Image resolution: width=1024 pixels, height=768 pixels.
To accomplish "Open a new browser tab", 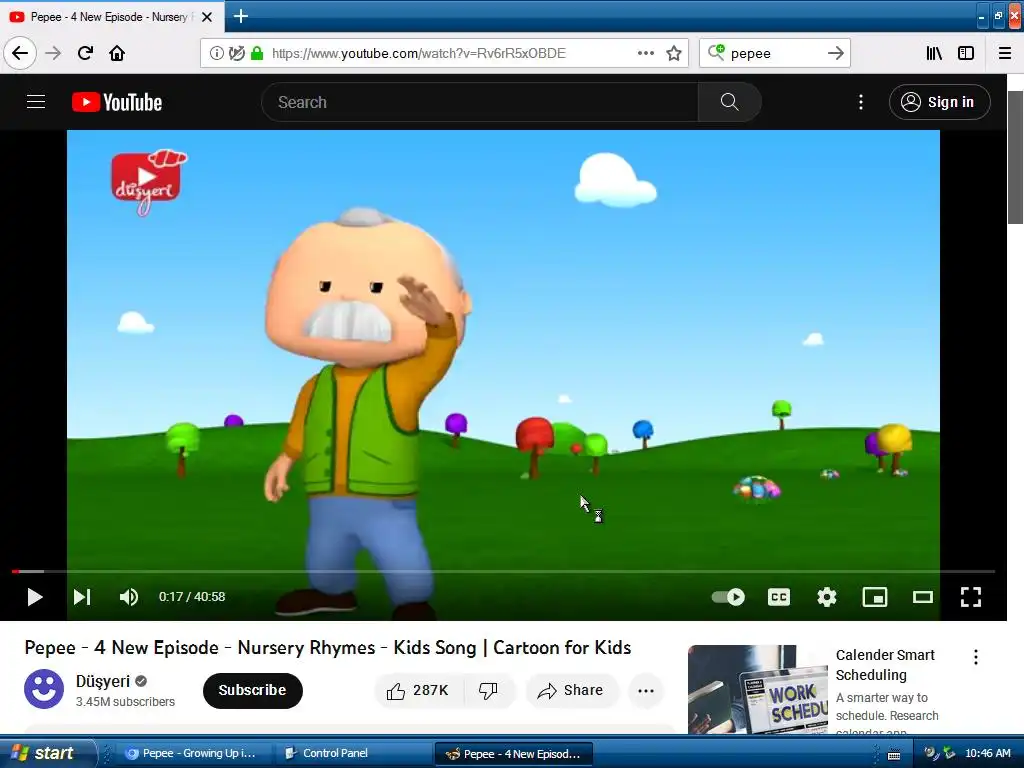I will (240, 16).
